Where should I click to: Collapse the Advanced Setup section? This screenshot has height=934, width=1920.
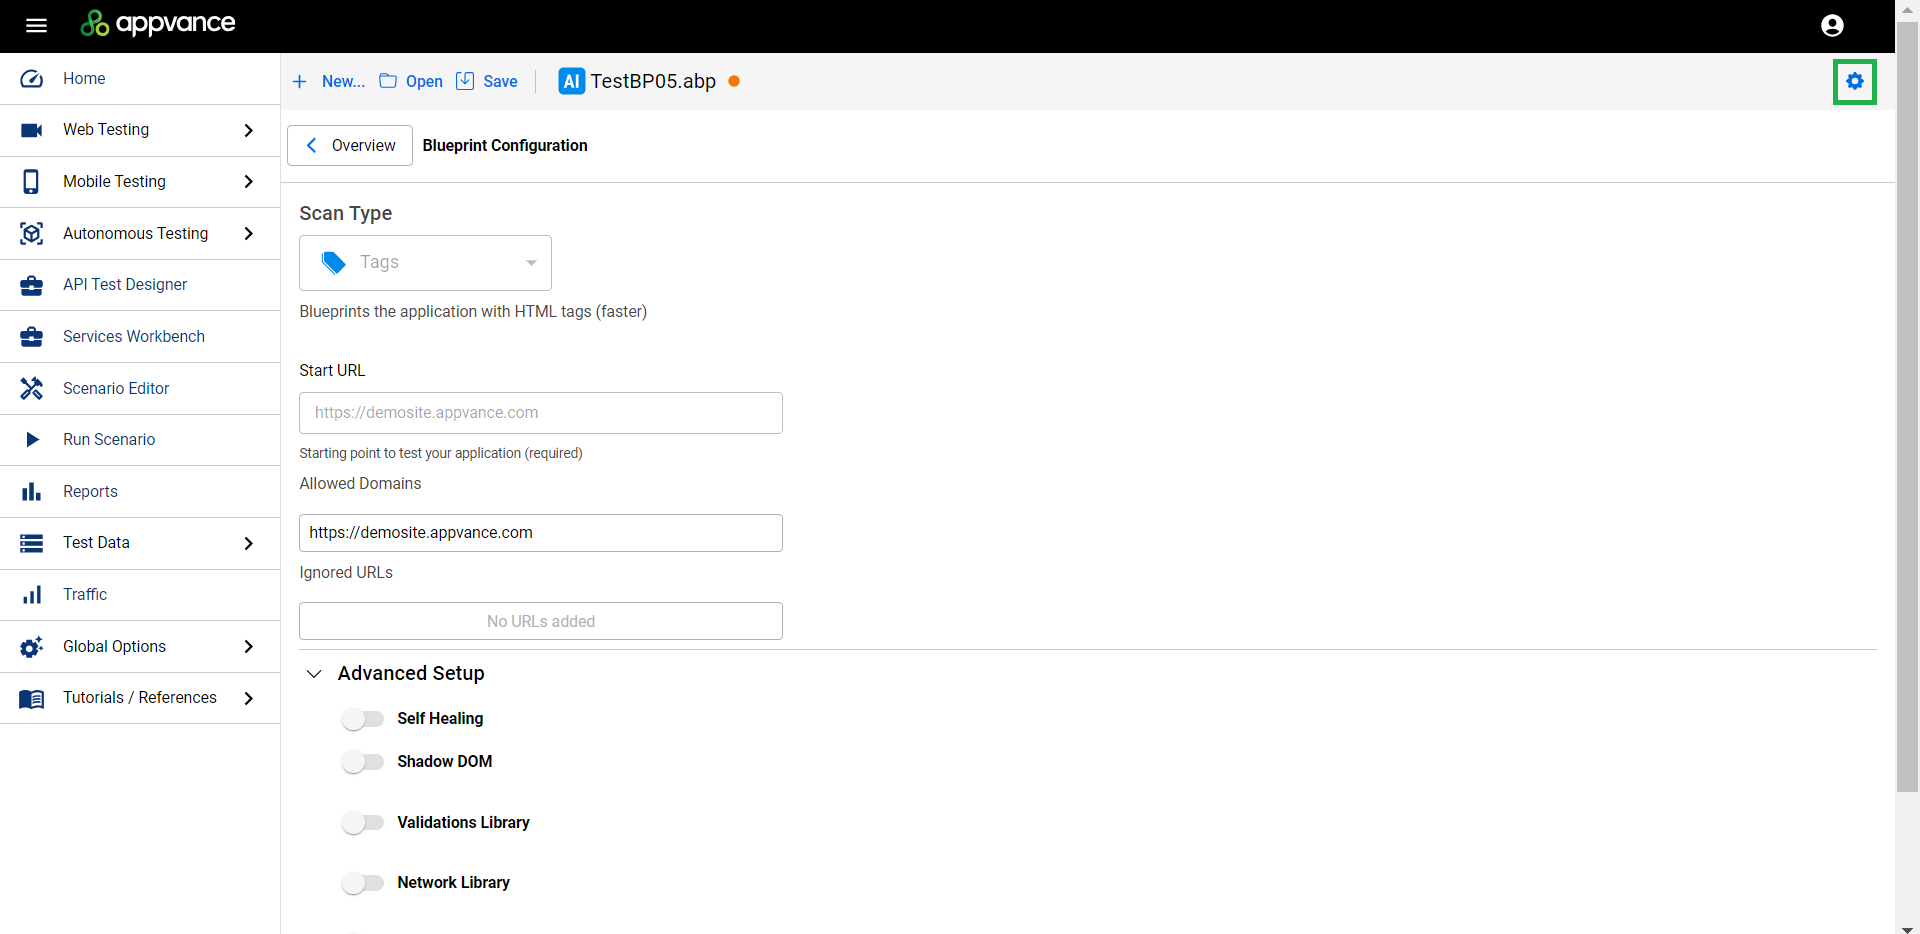click(314, 674)
